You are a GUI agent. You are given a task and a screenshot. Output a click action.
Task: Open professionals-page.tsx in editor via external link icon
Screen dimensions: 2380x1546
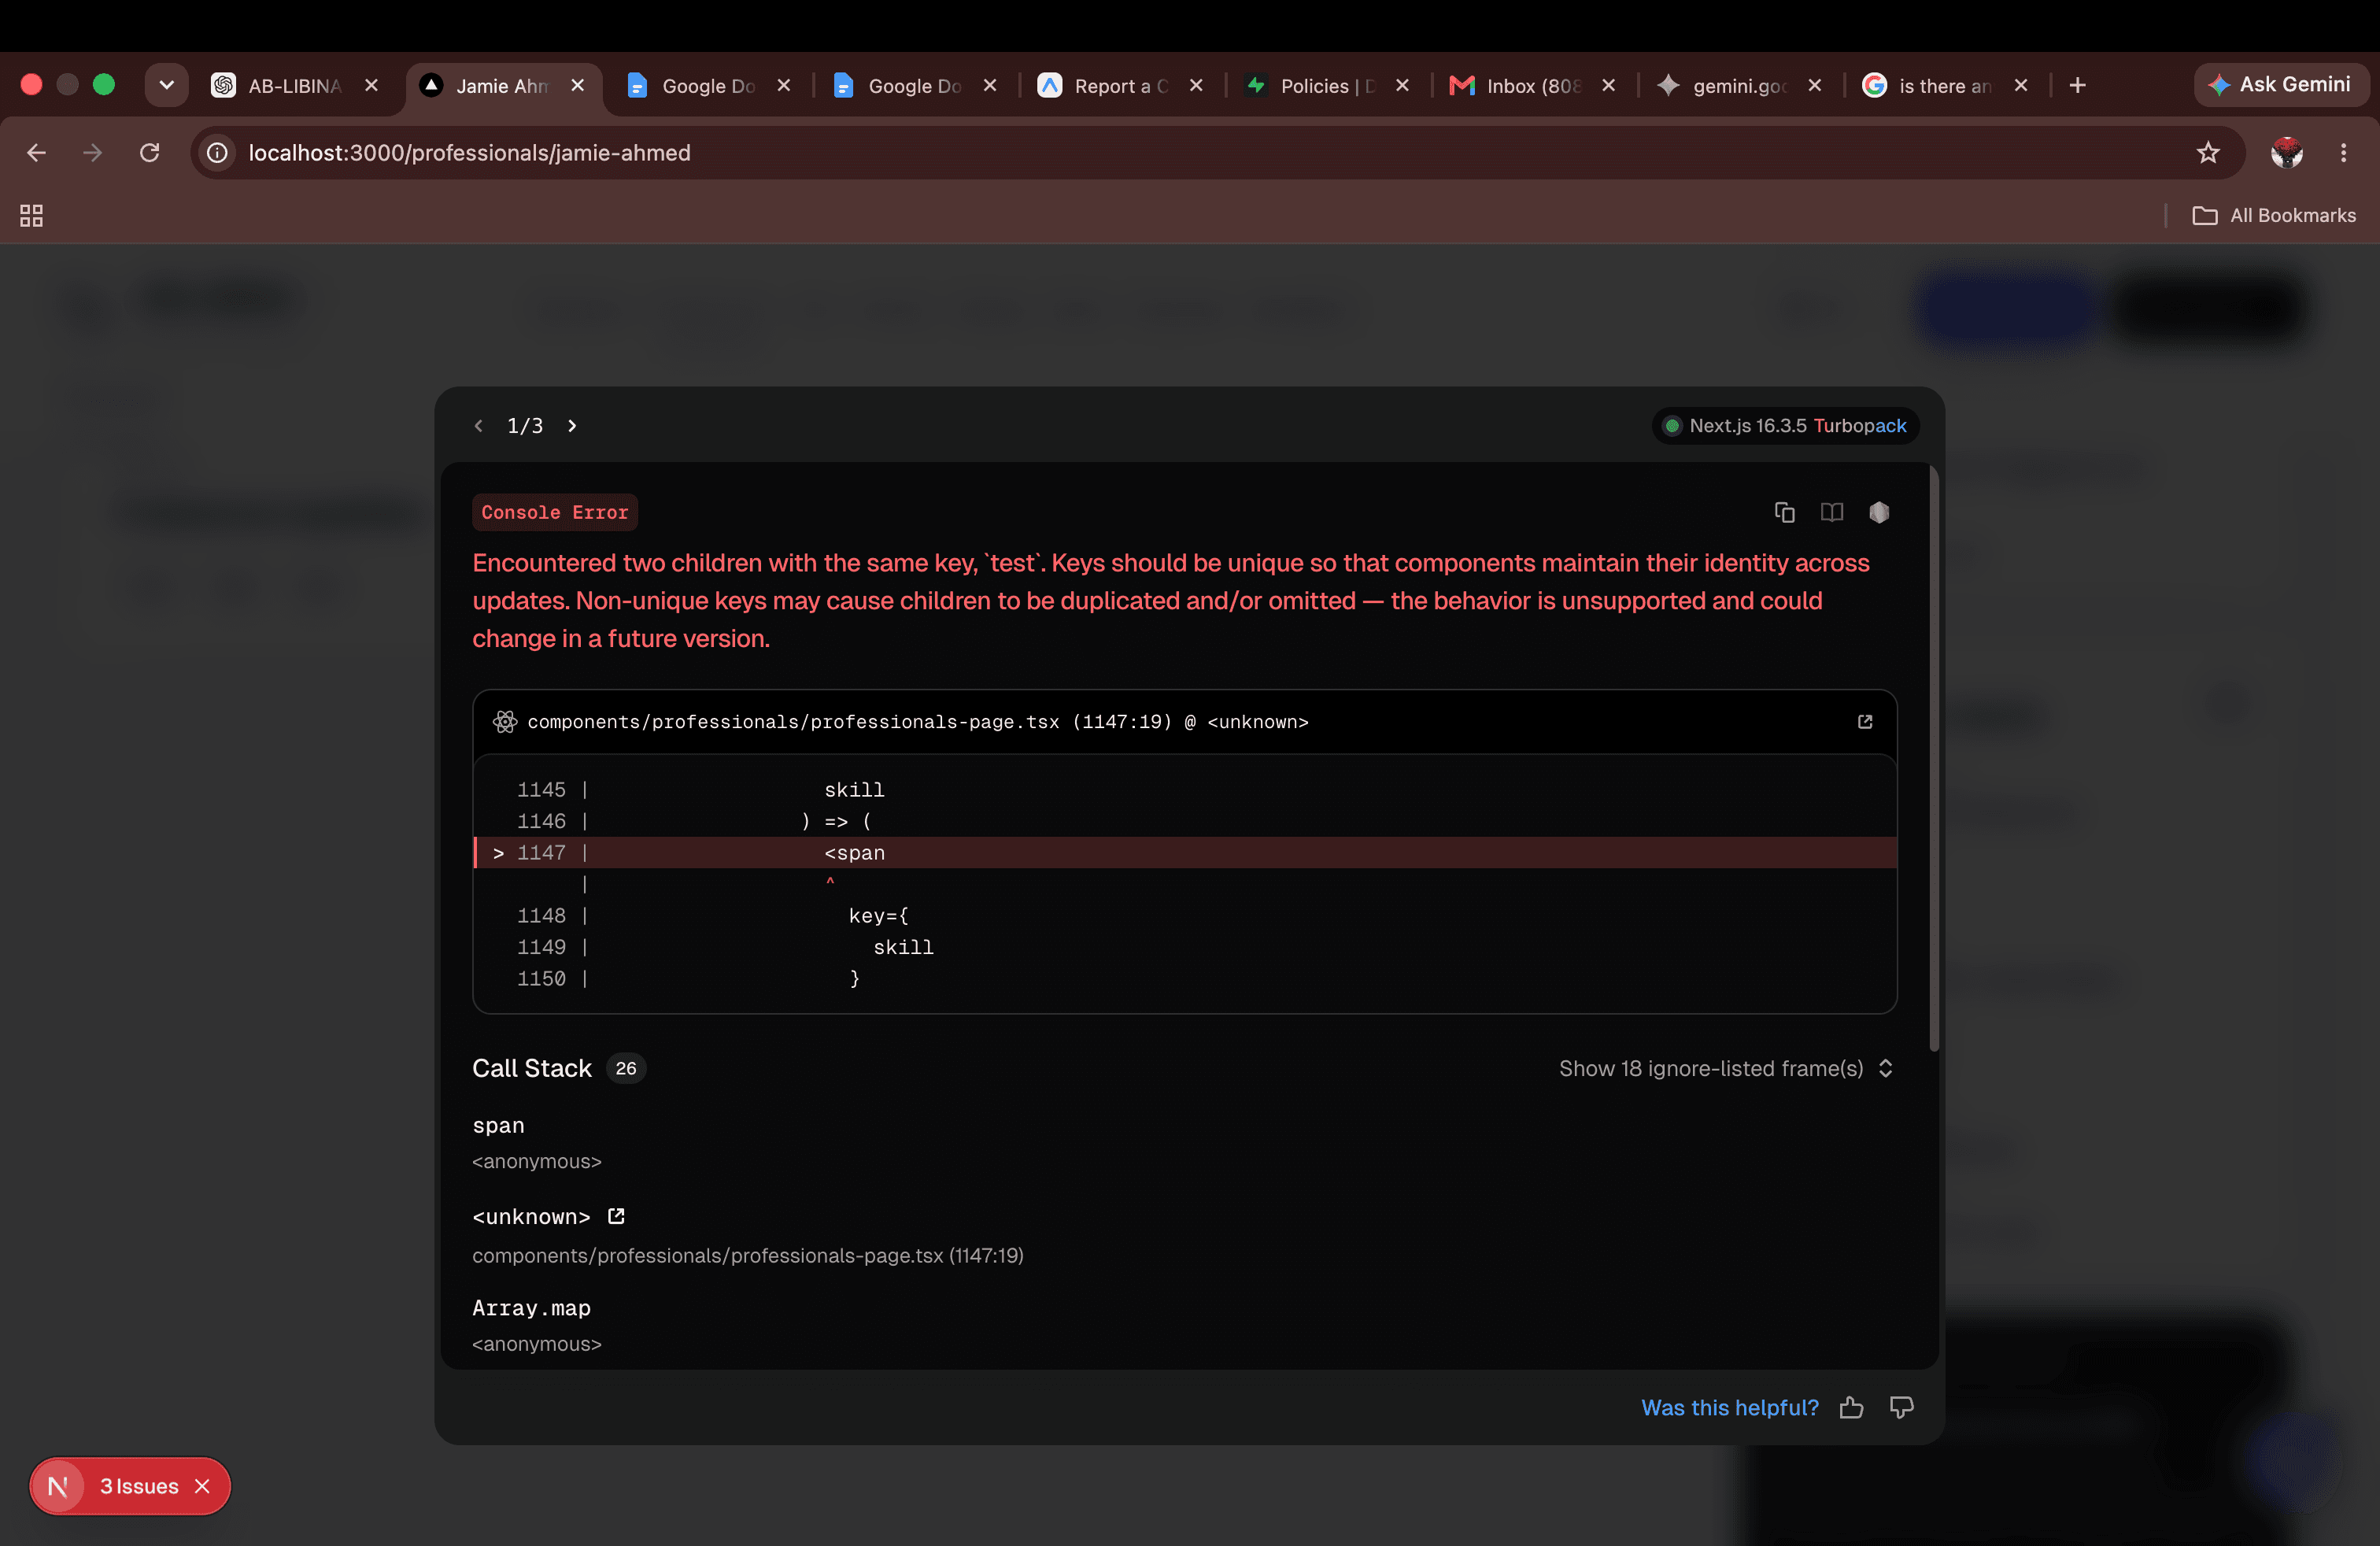point(1865,722)
